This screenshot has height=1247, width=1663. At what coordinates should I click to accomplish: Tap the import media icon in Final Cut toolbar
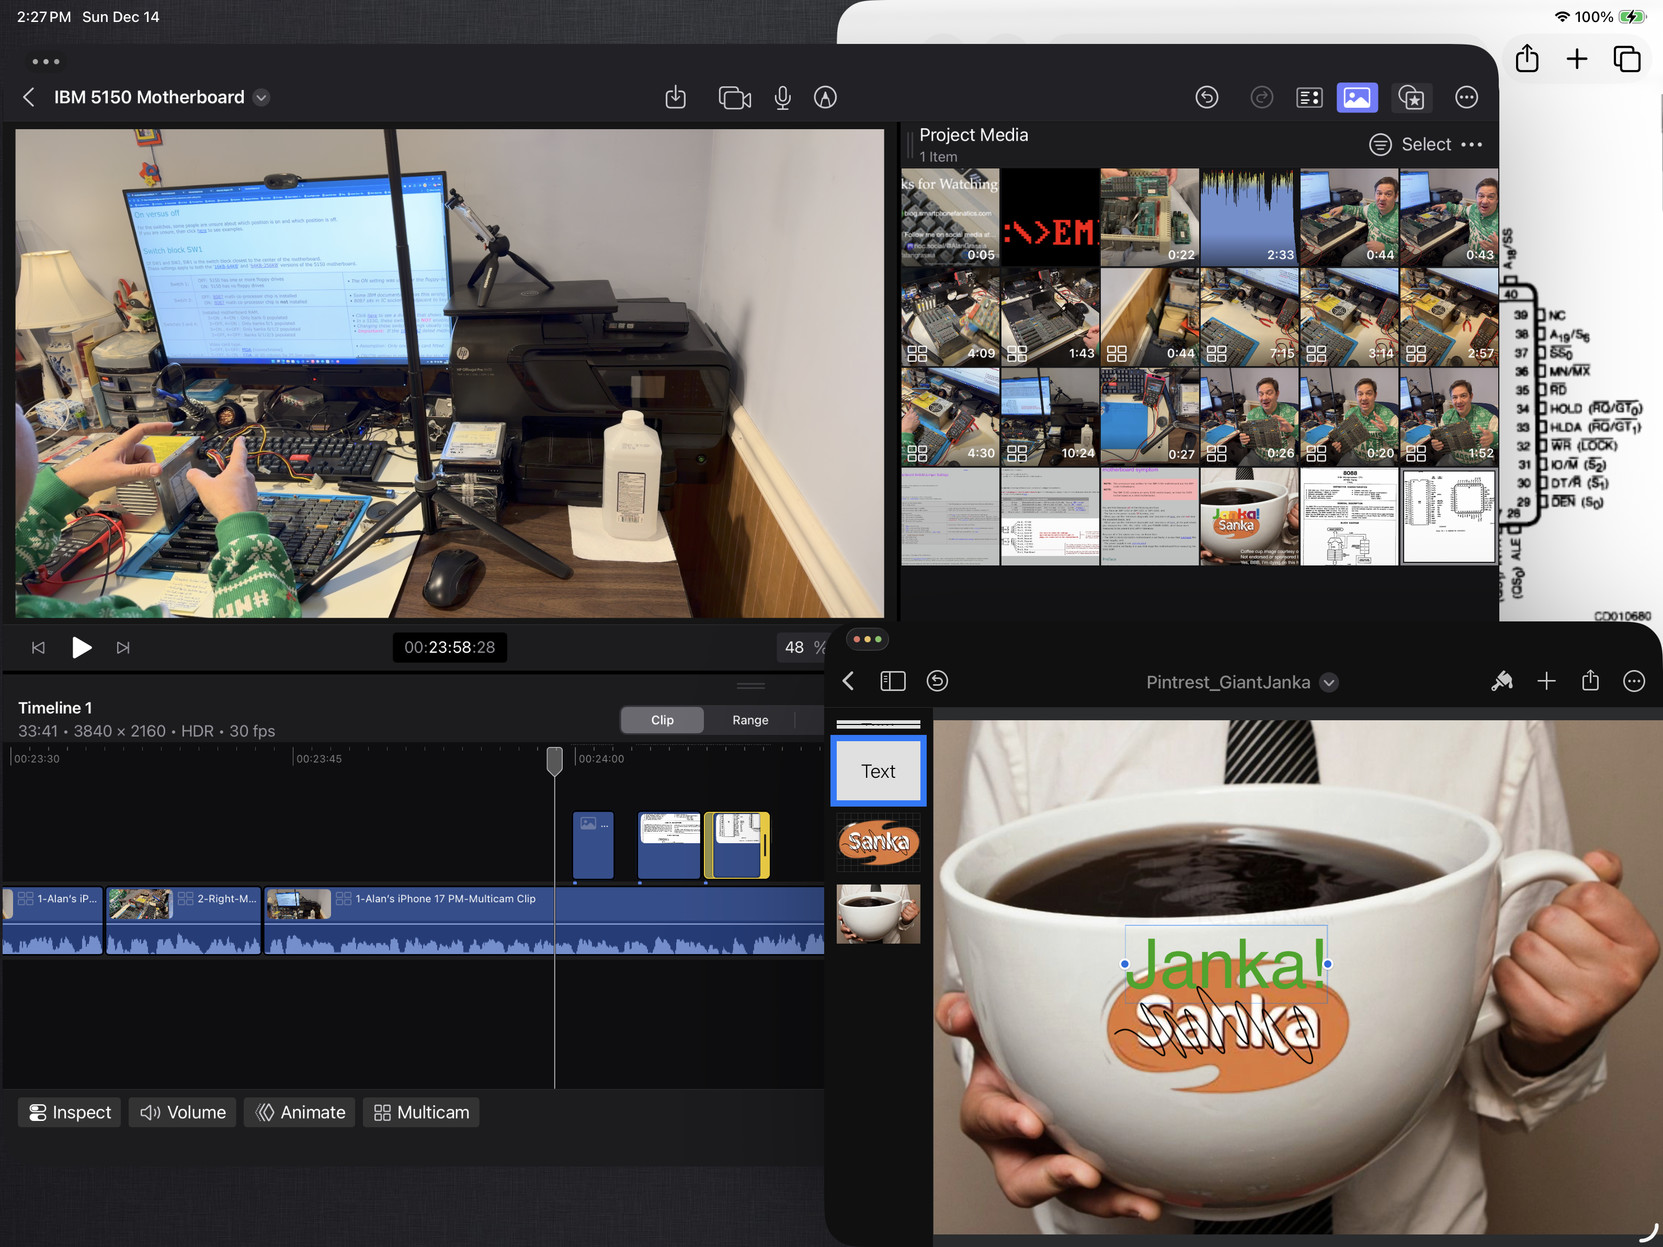[676, 97]
